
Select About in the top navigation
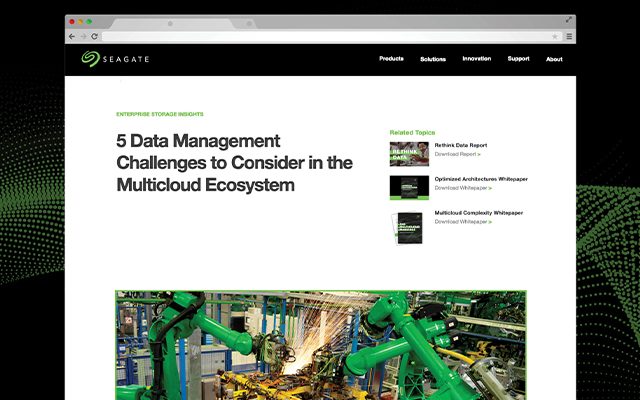(554, 59)
